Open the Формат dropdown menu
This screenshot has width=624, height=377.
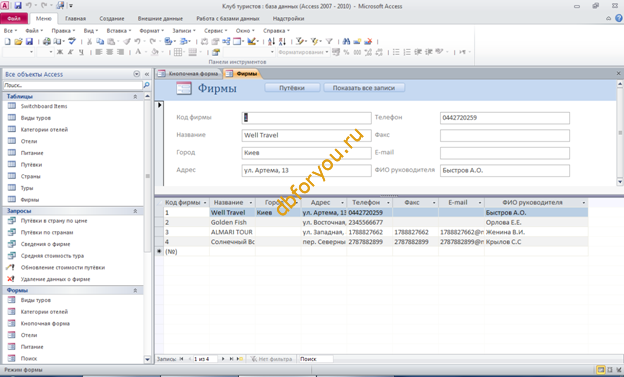[x=152, y=31]
